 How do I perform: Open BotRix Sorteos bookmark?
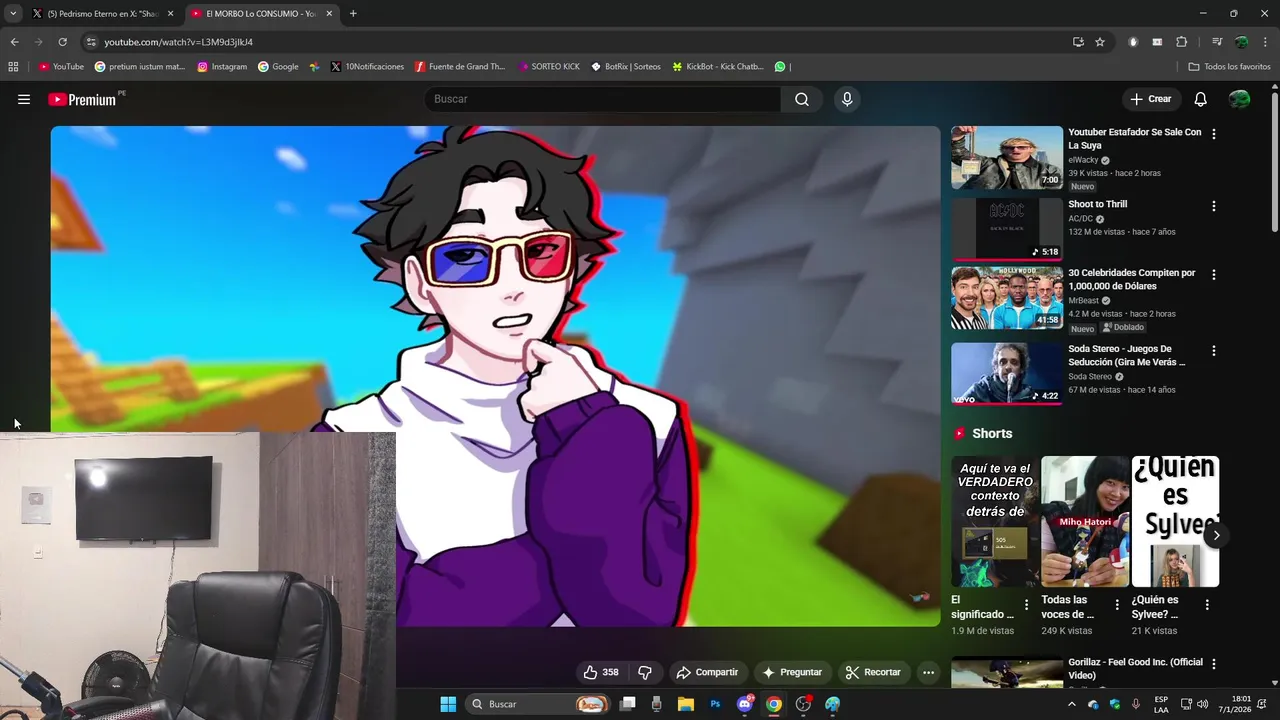[x=626, y=66]
